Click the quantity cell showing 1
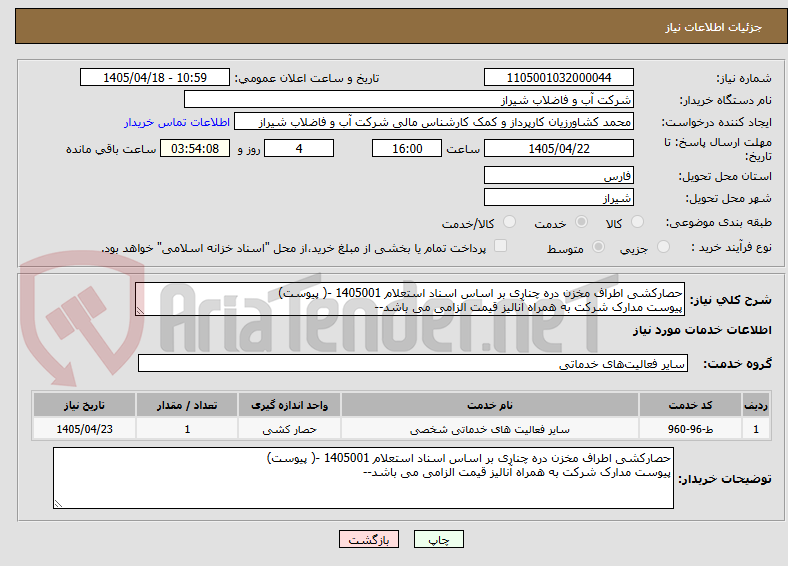Viewport: 788px width, 566px height. point(187,429)
